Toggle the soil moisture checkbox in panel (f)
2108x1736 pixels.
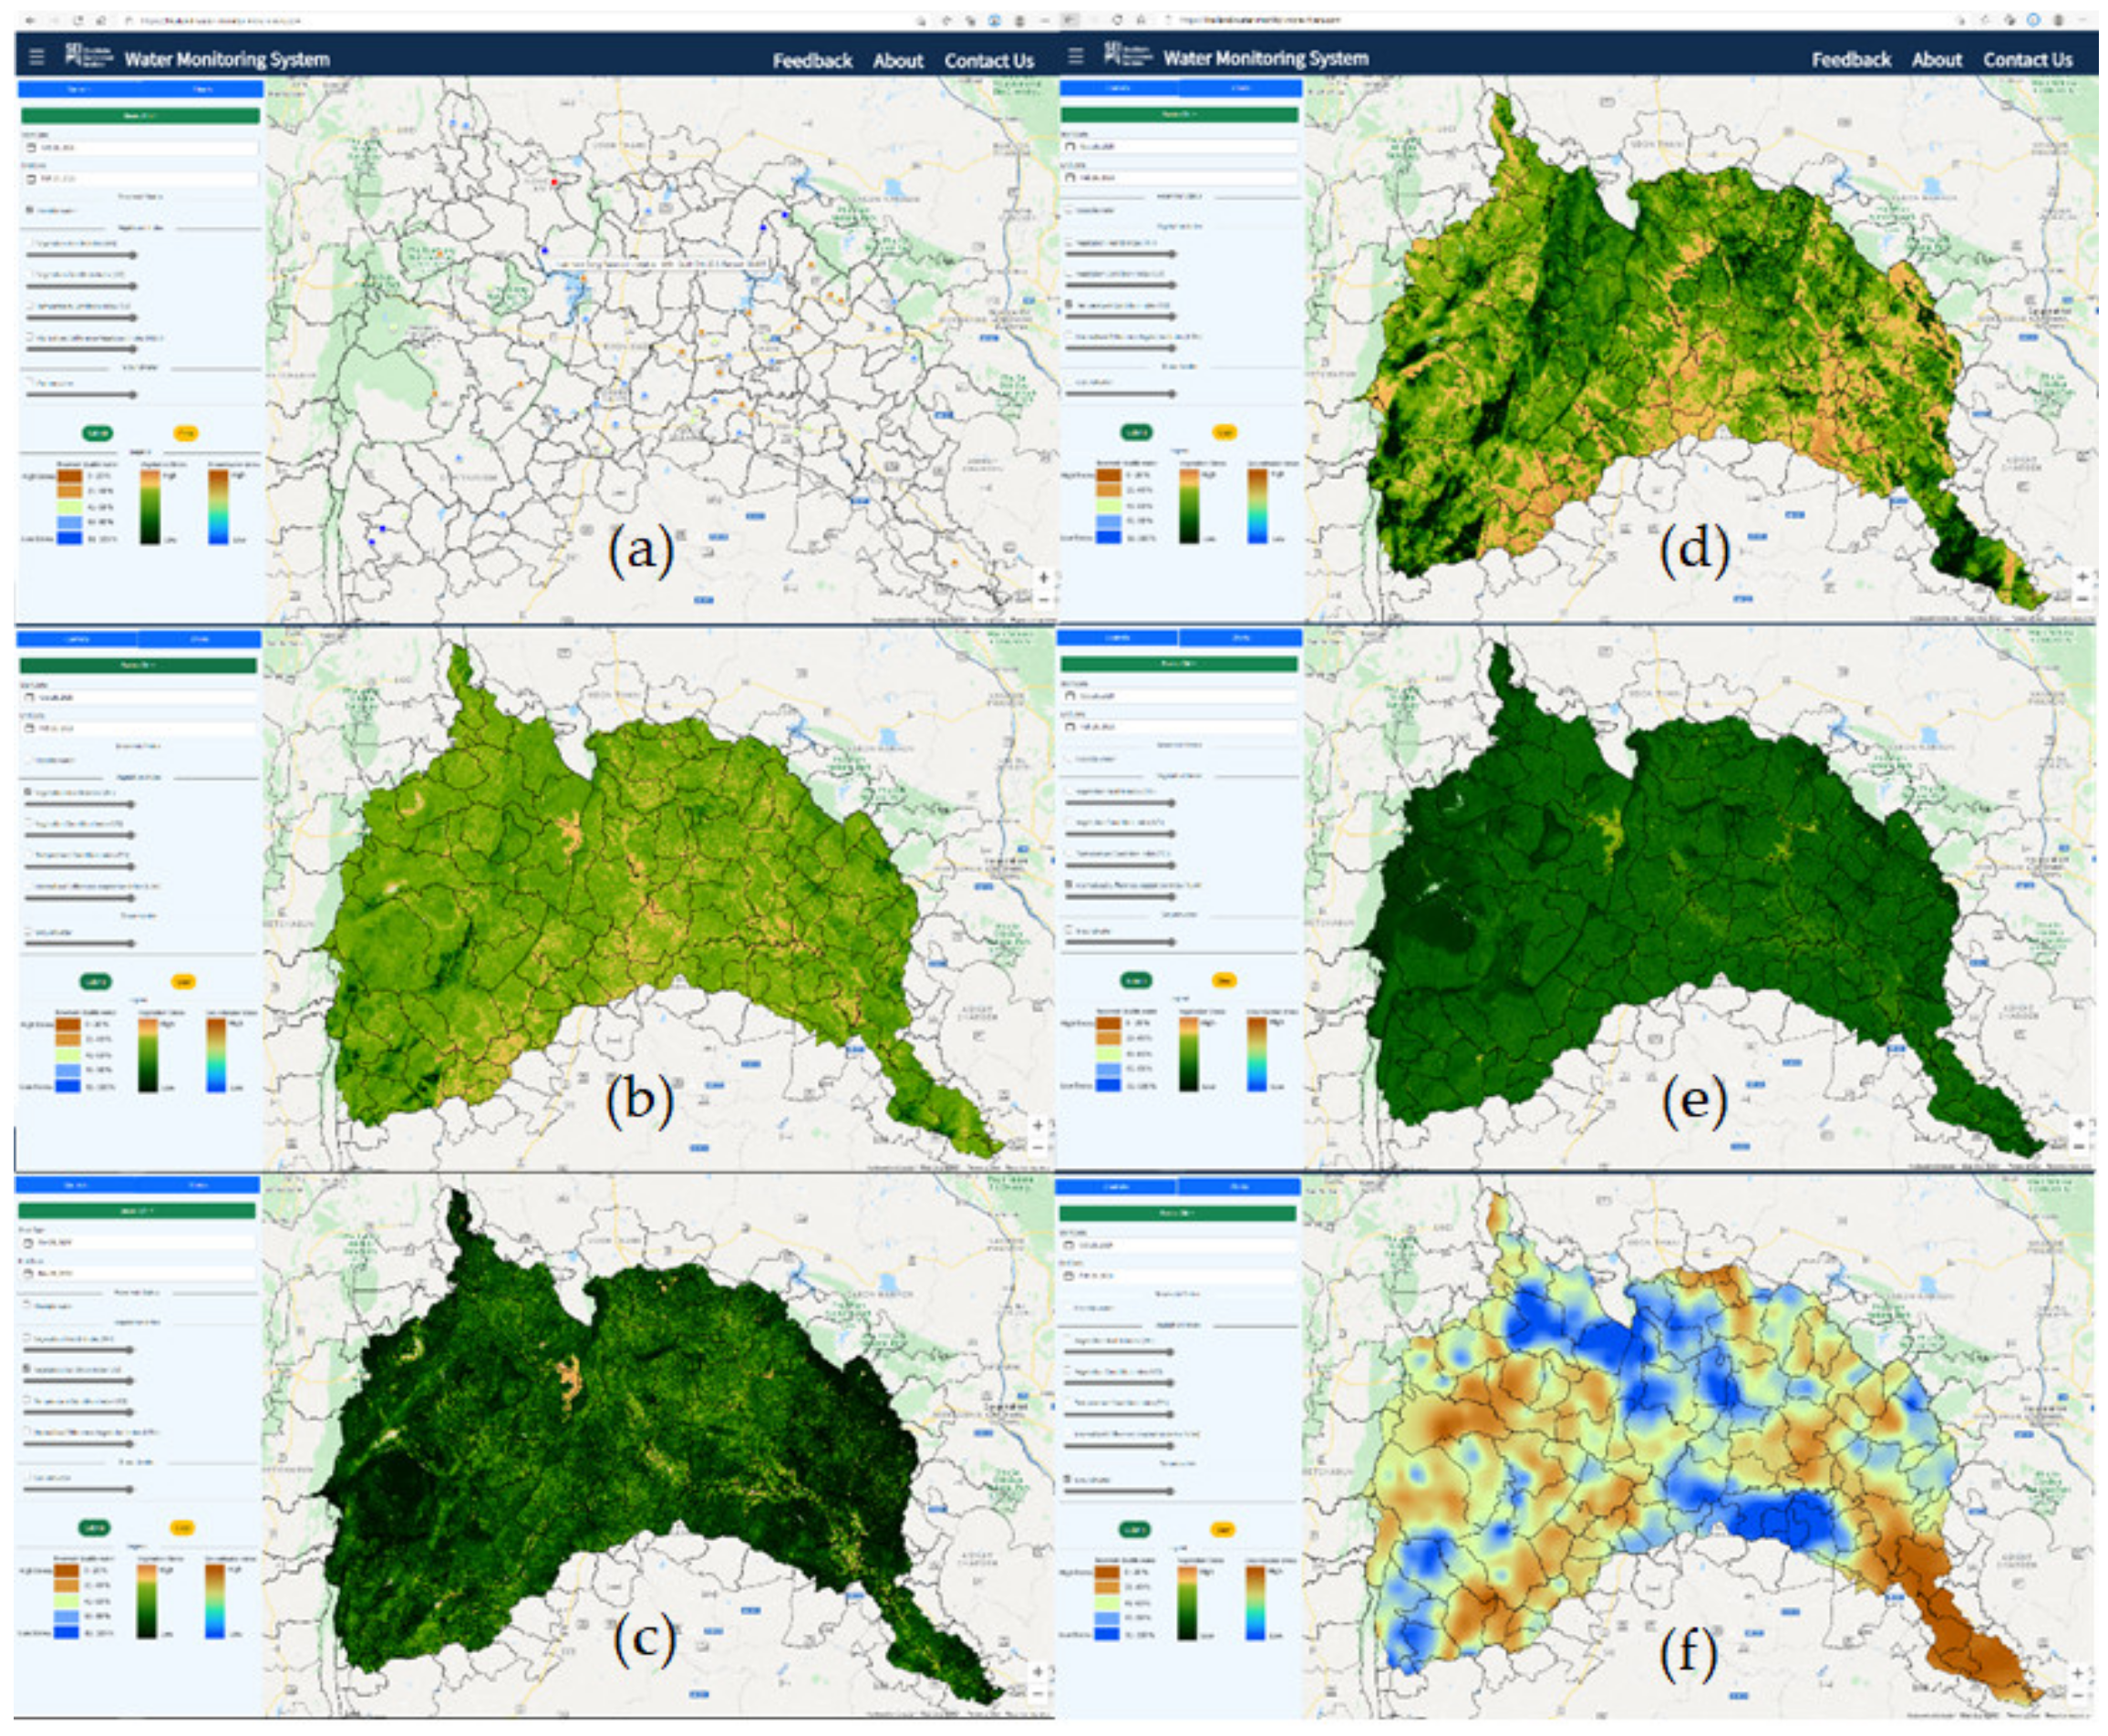1069,1479
